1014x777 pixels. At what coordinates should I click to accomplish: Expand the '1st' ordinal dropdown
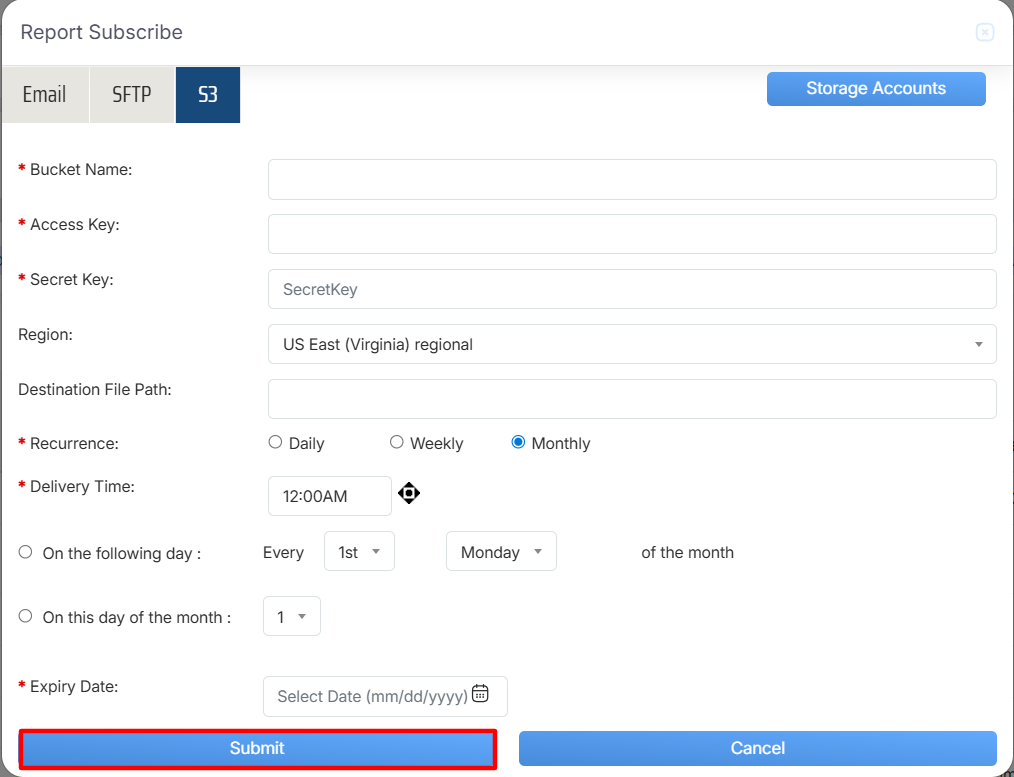click(359, 552)
